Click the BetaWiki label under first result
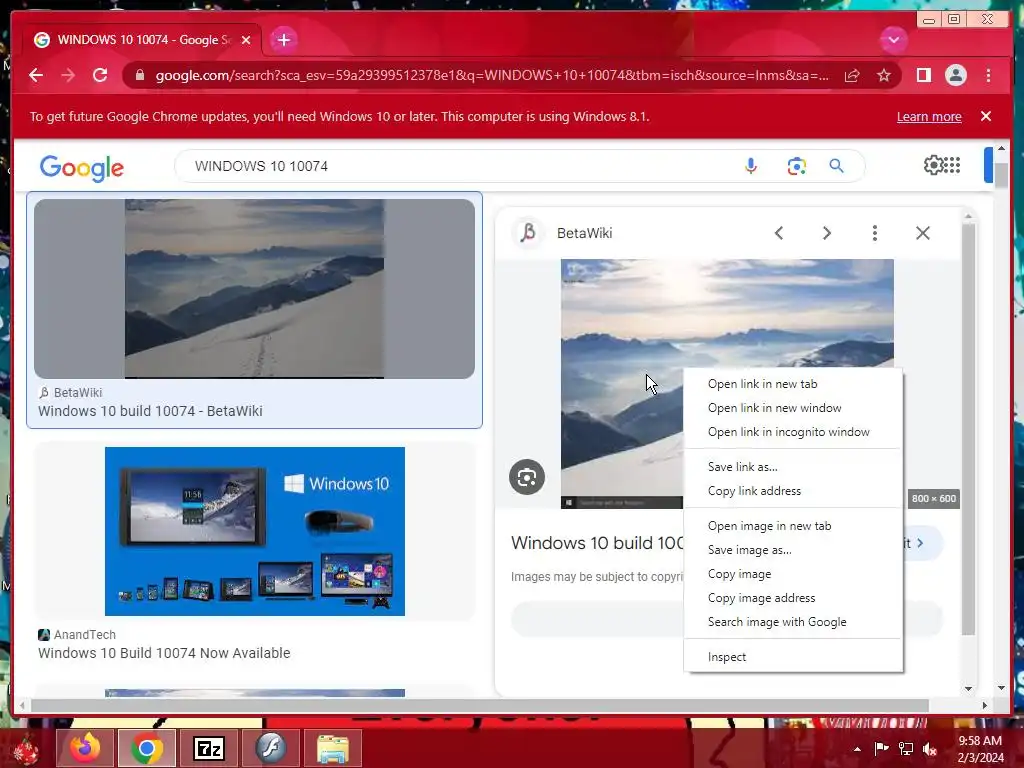The width and height of the screenshot is (1024, 768). (x=78, y=392)
